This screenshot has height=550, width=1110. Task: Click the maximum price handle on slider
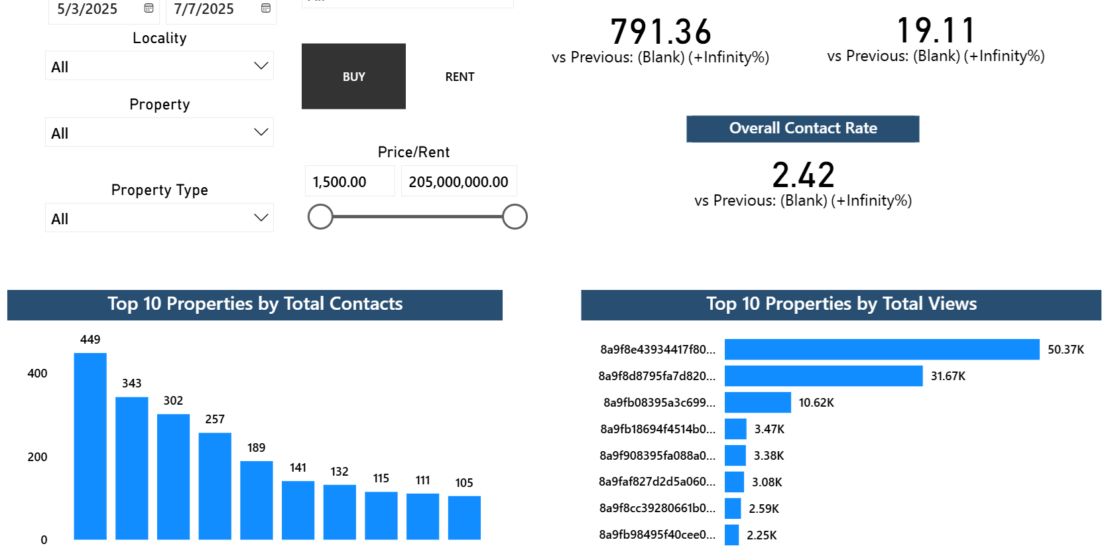(x=515, y=216)
